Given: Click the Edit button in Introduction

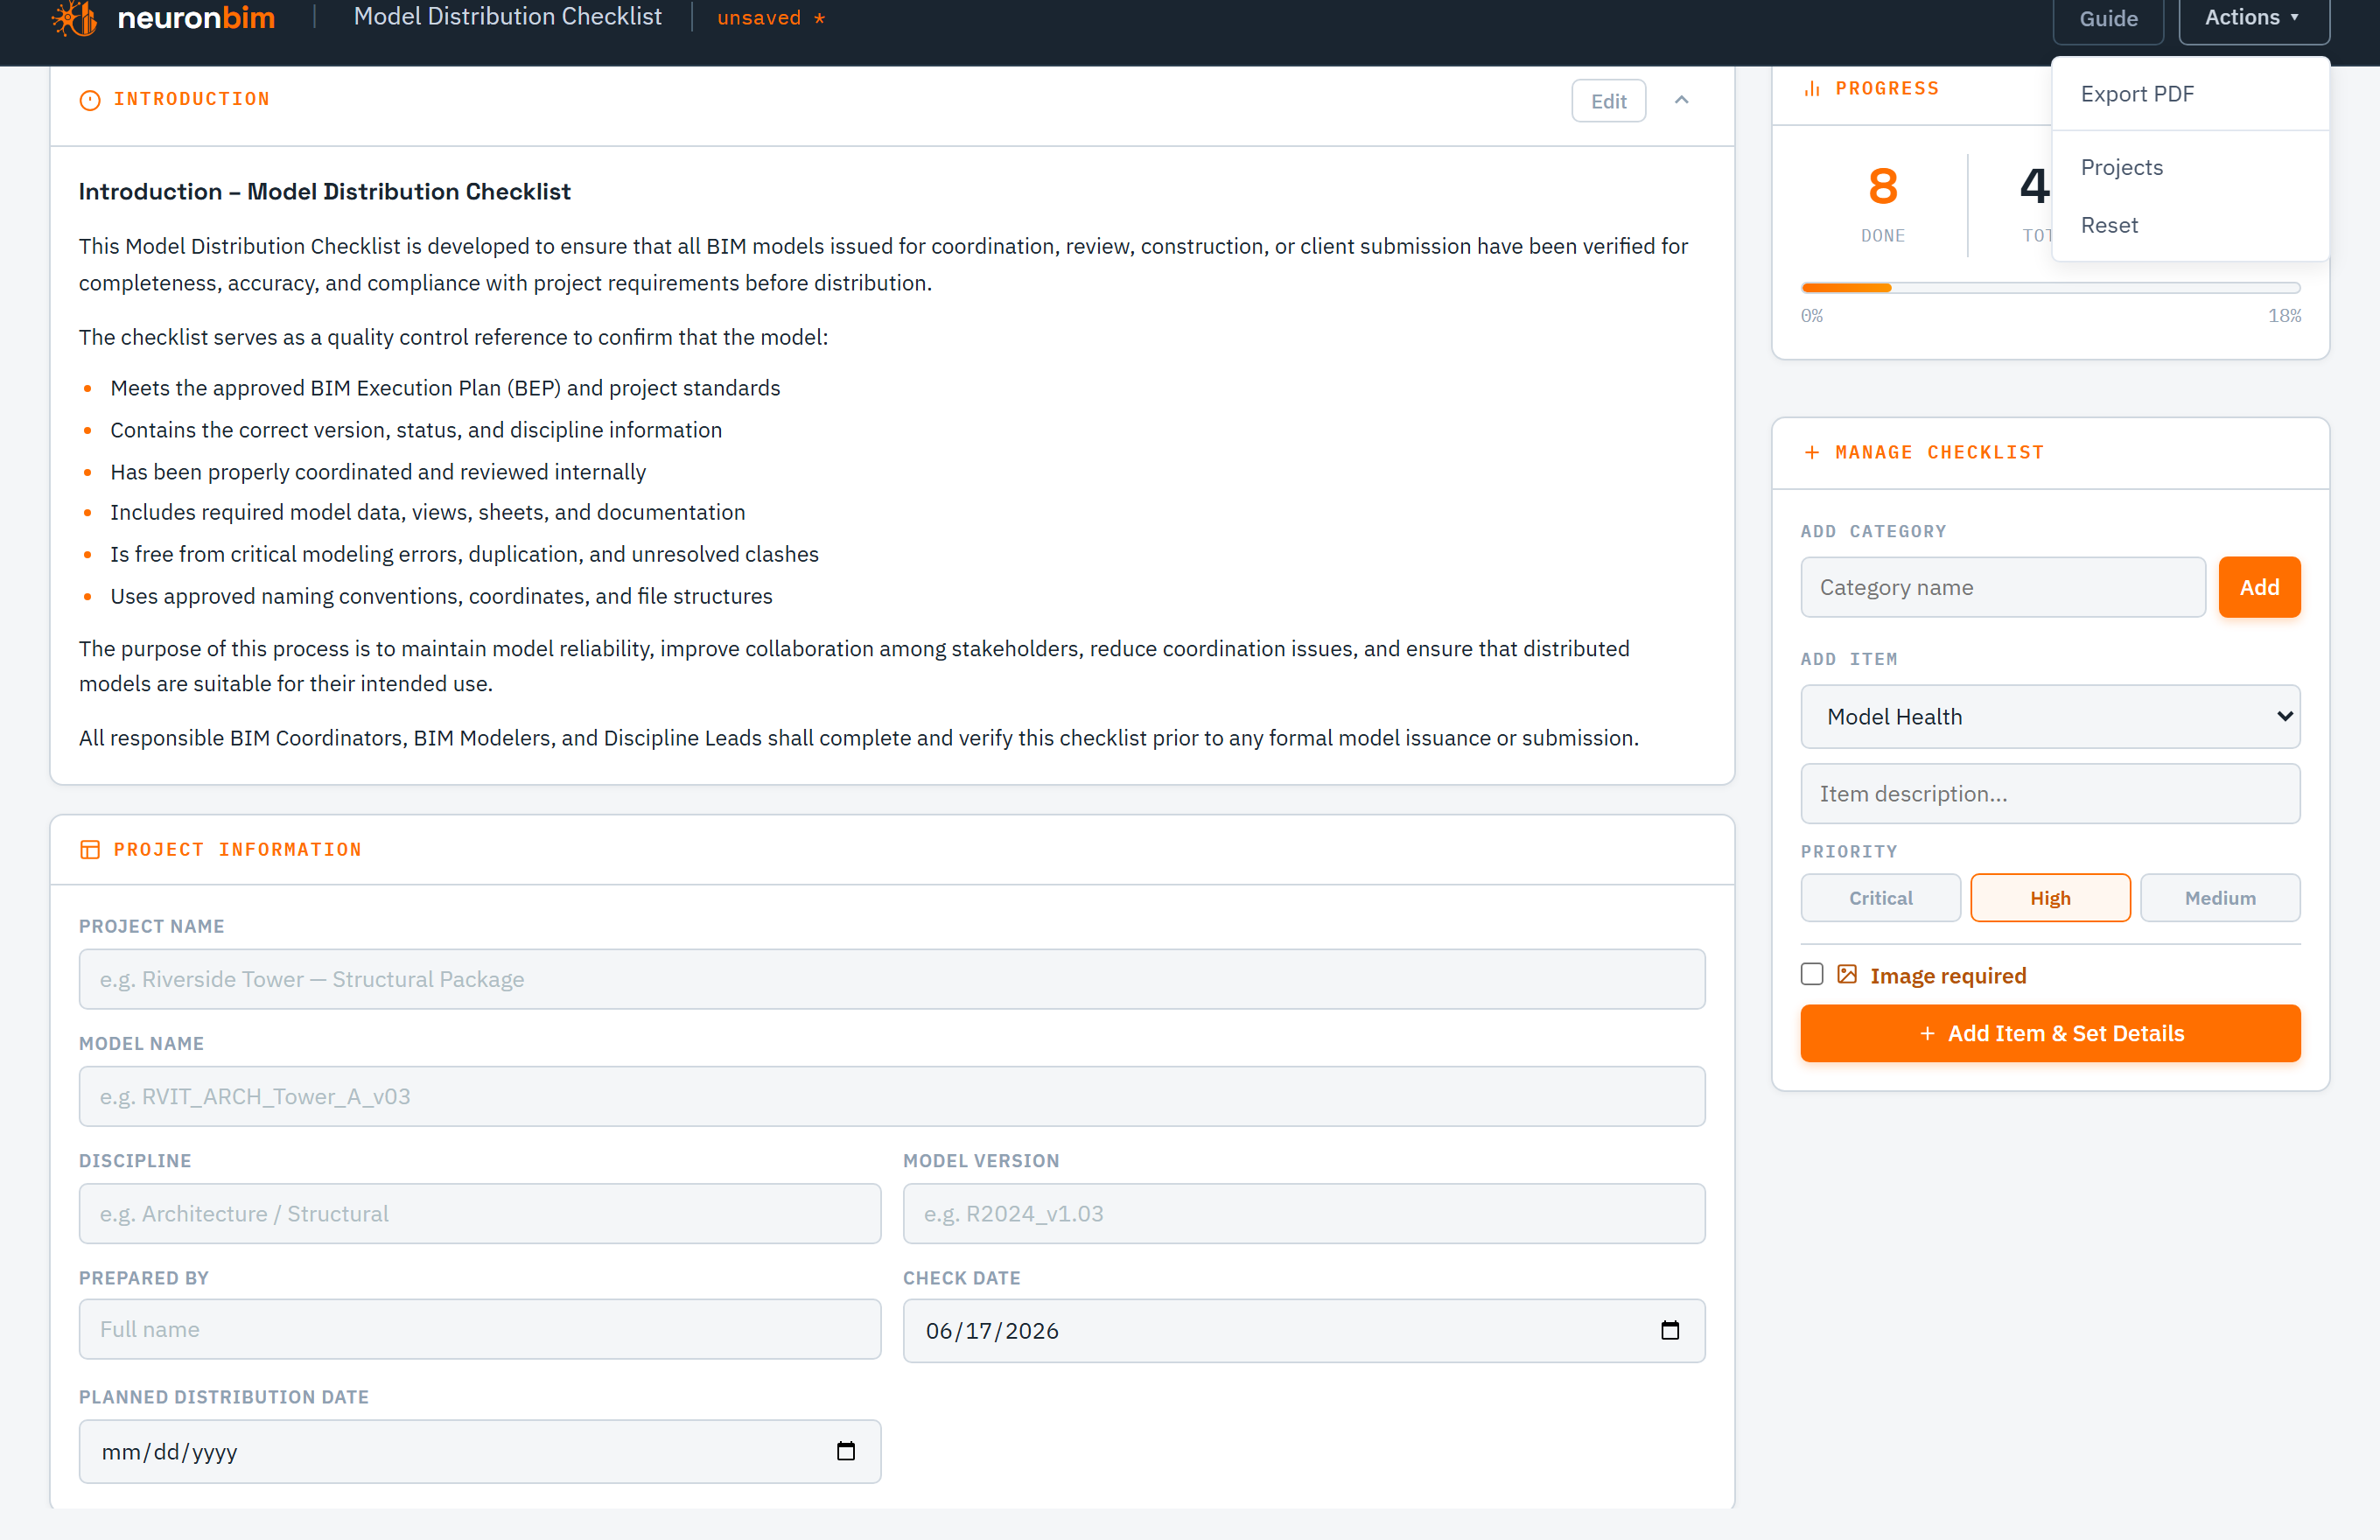Looking at the screenshot, I should click(1608, 101).
